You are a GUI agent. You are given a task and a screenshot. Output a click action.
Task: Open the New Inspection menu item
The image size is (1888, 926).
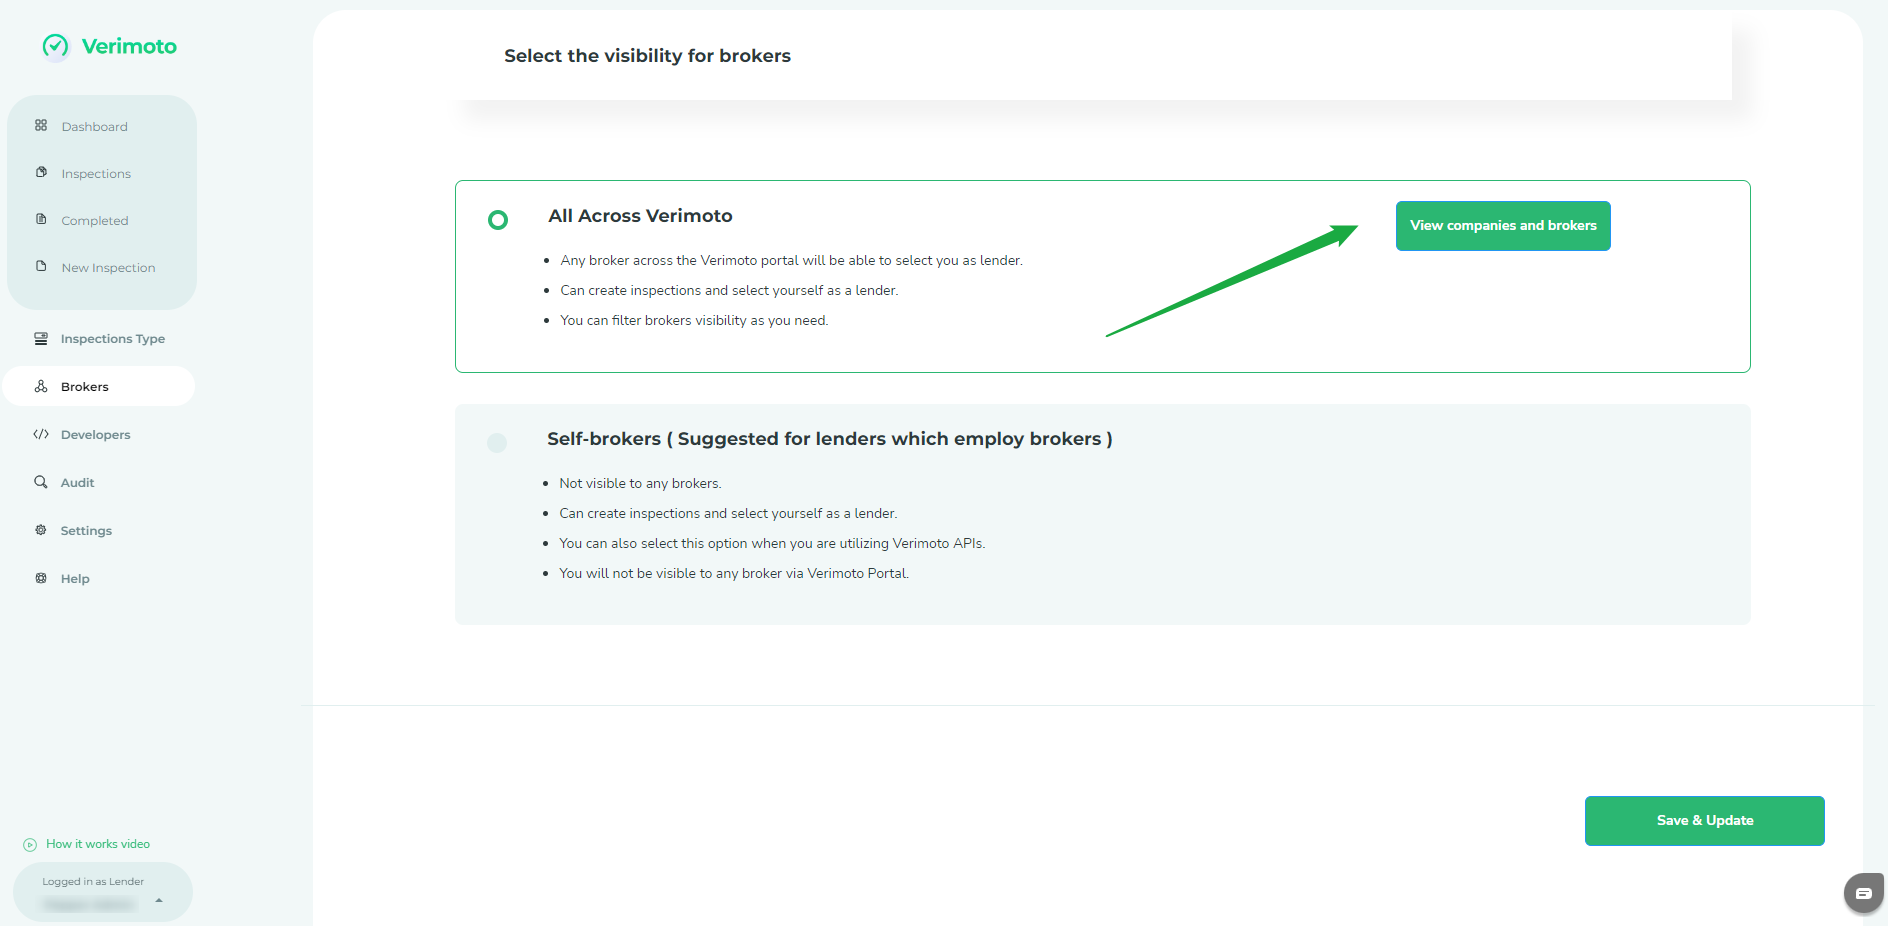(x=109, y=268)
